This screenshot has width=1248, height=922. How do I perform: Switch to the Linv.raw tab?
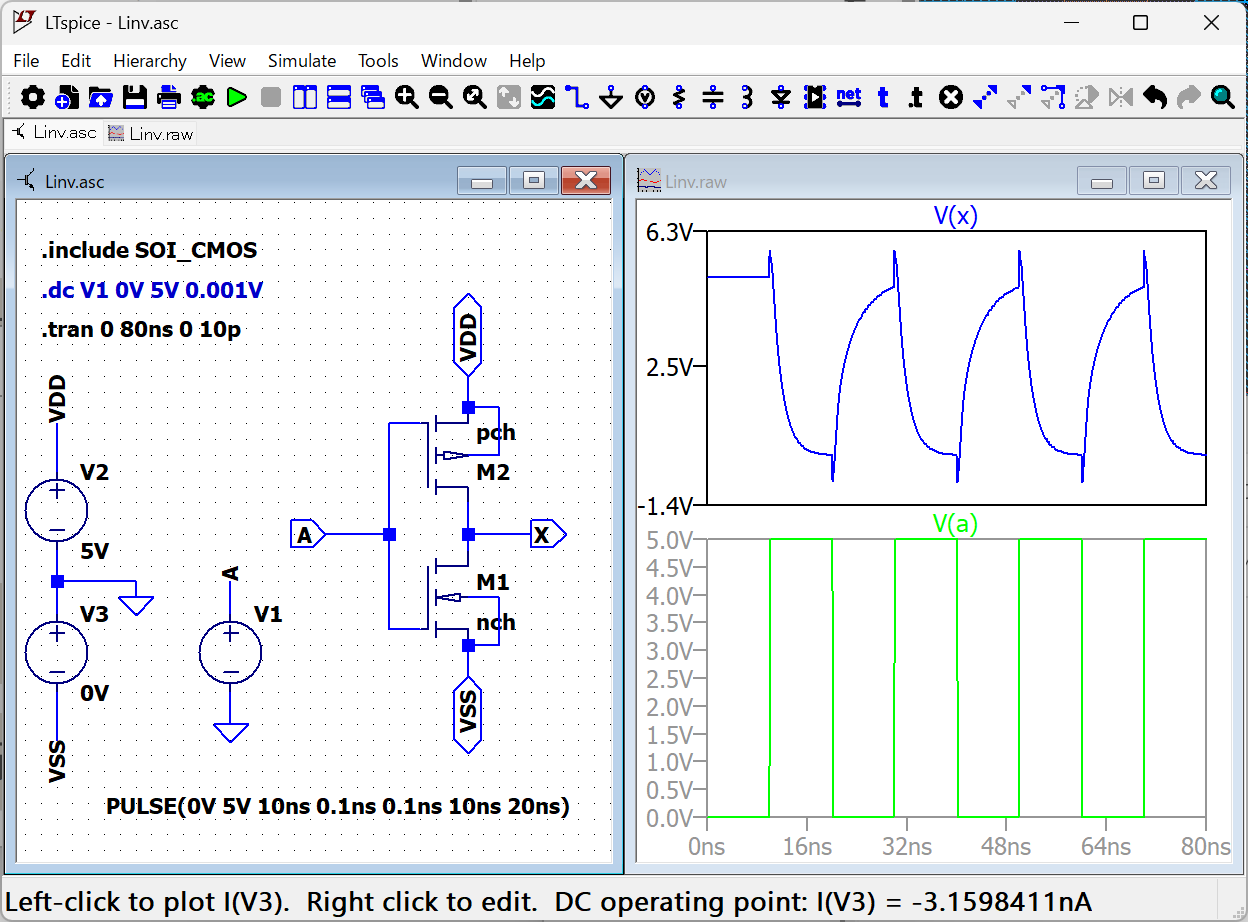(x=151, y=133)
